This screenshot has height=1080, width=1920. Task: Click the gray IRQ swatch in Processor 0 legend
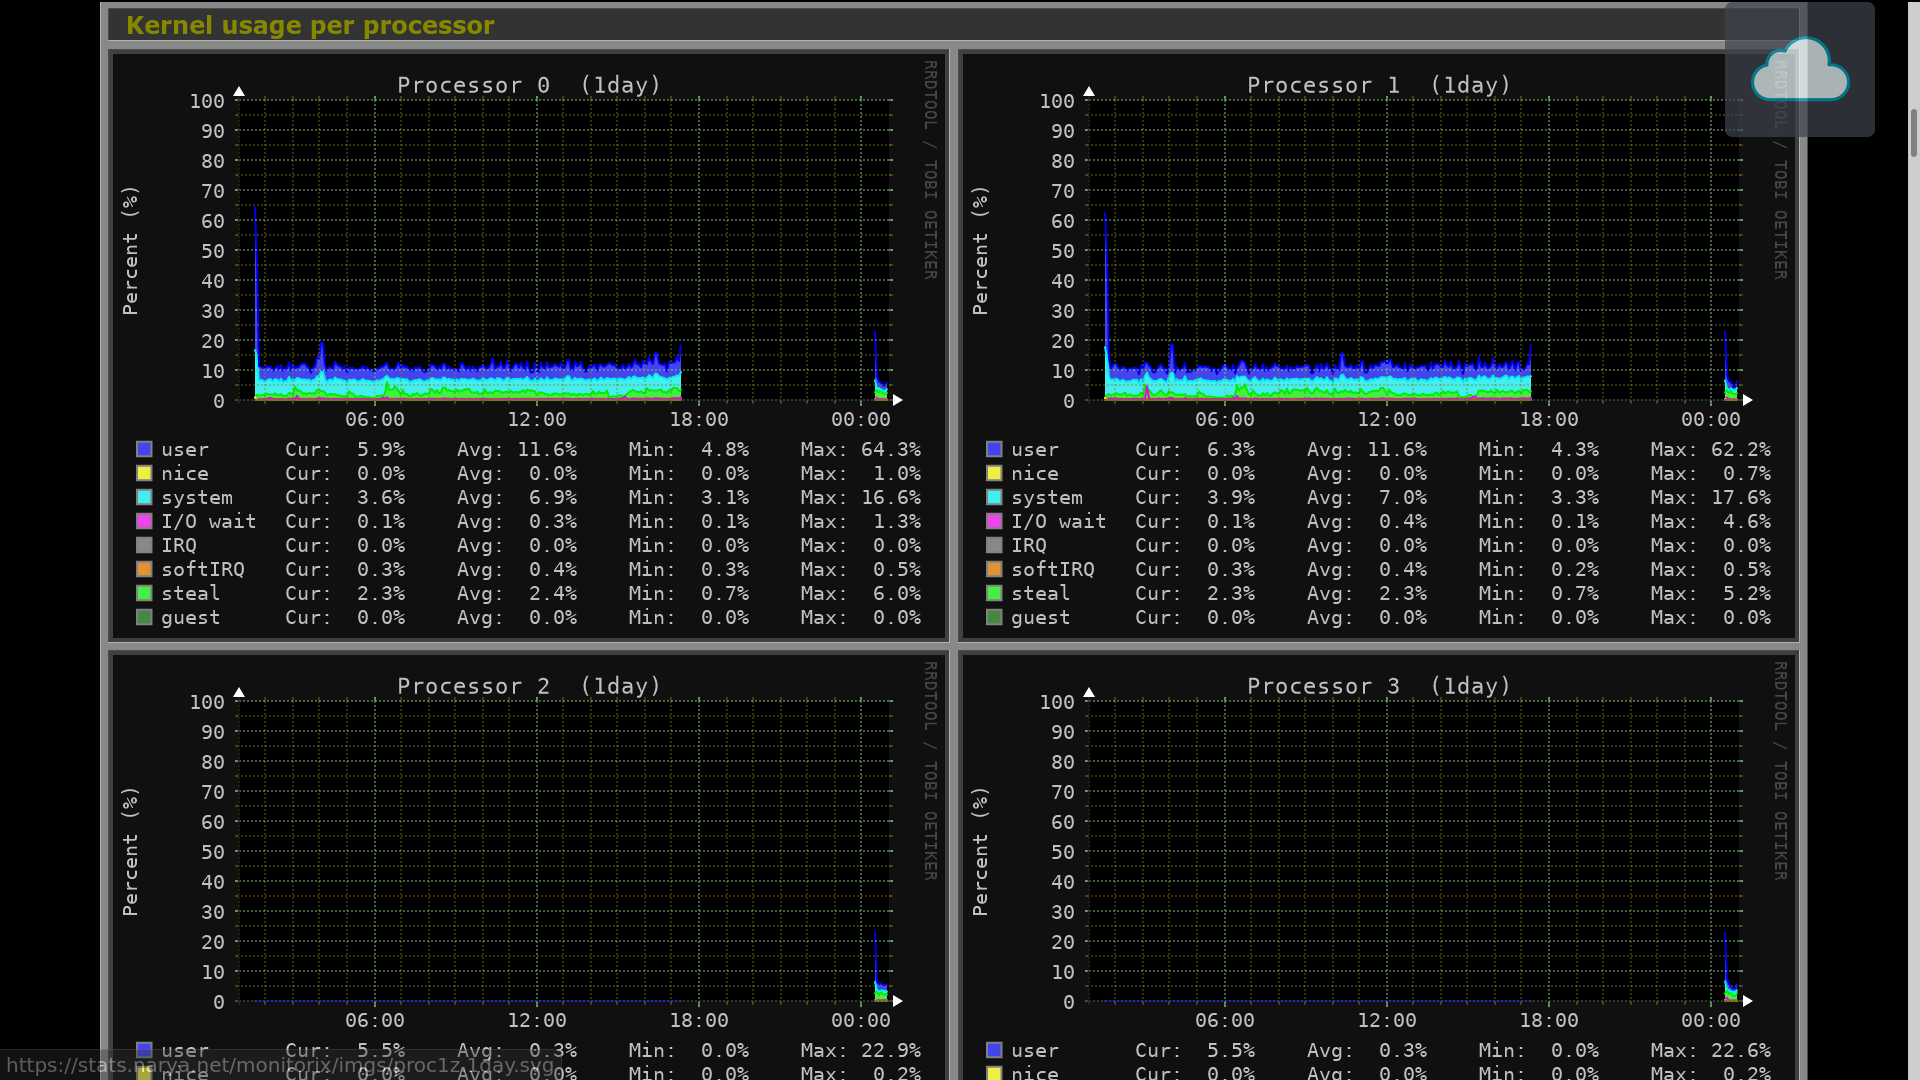pos(144,545)
